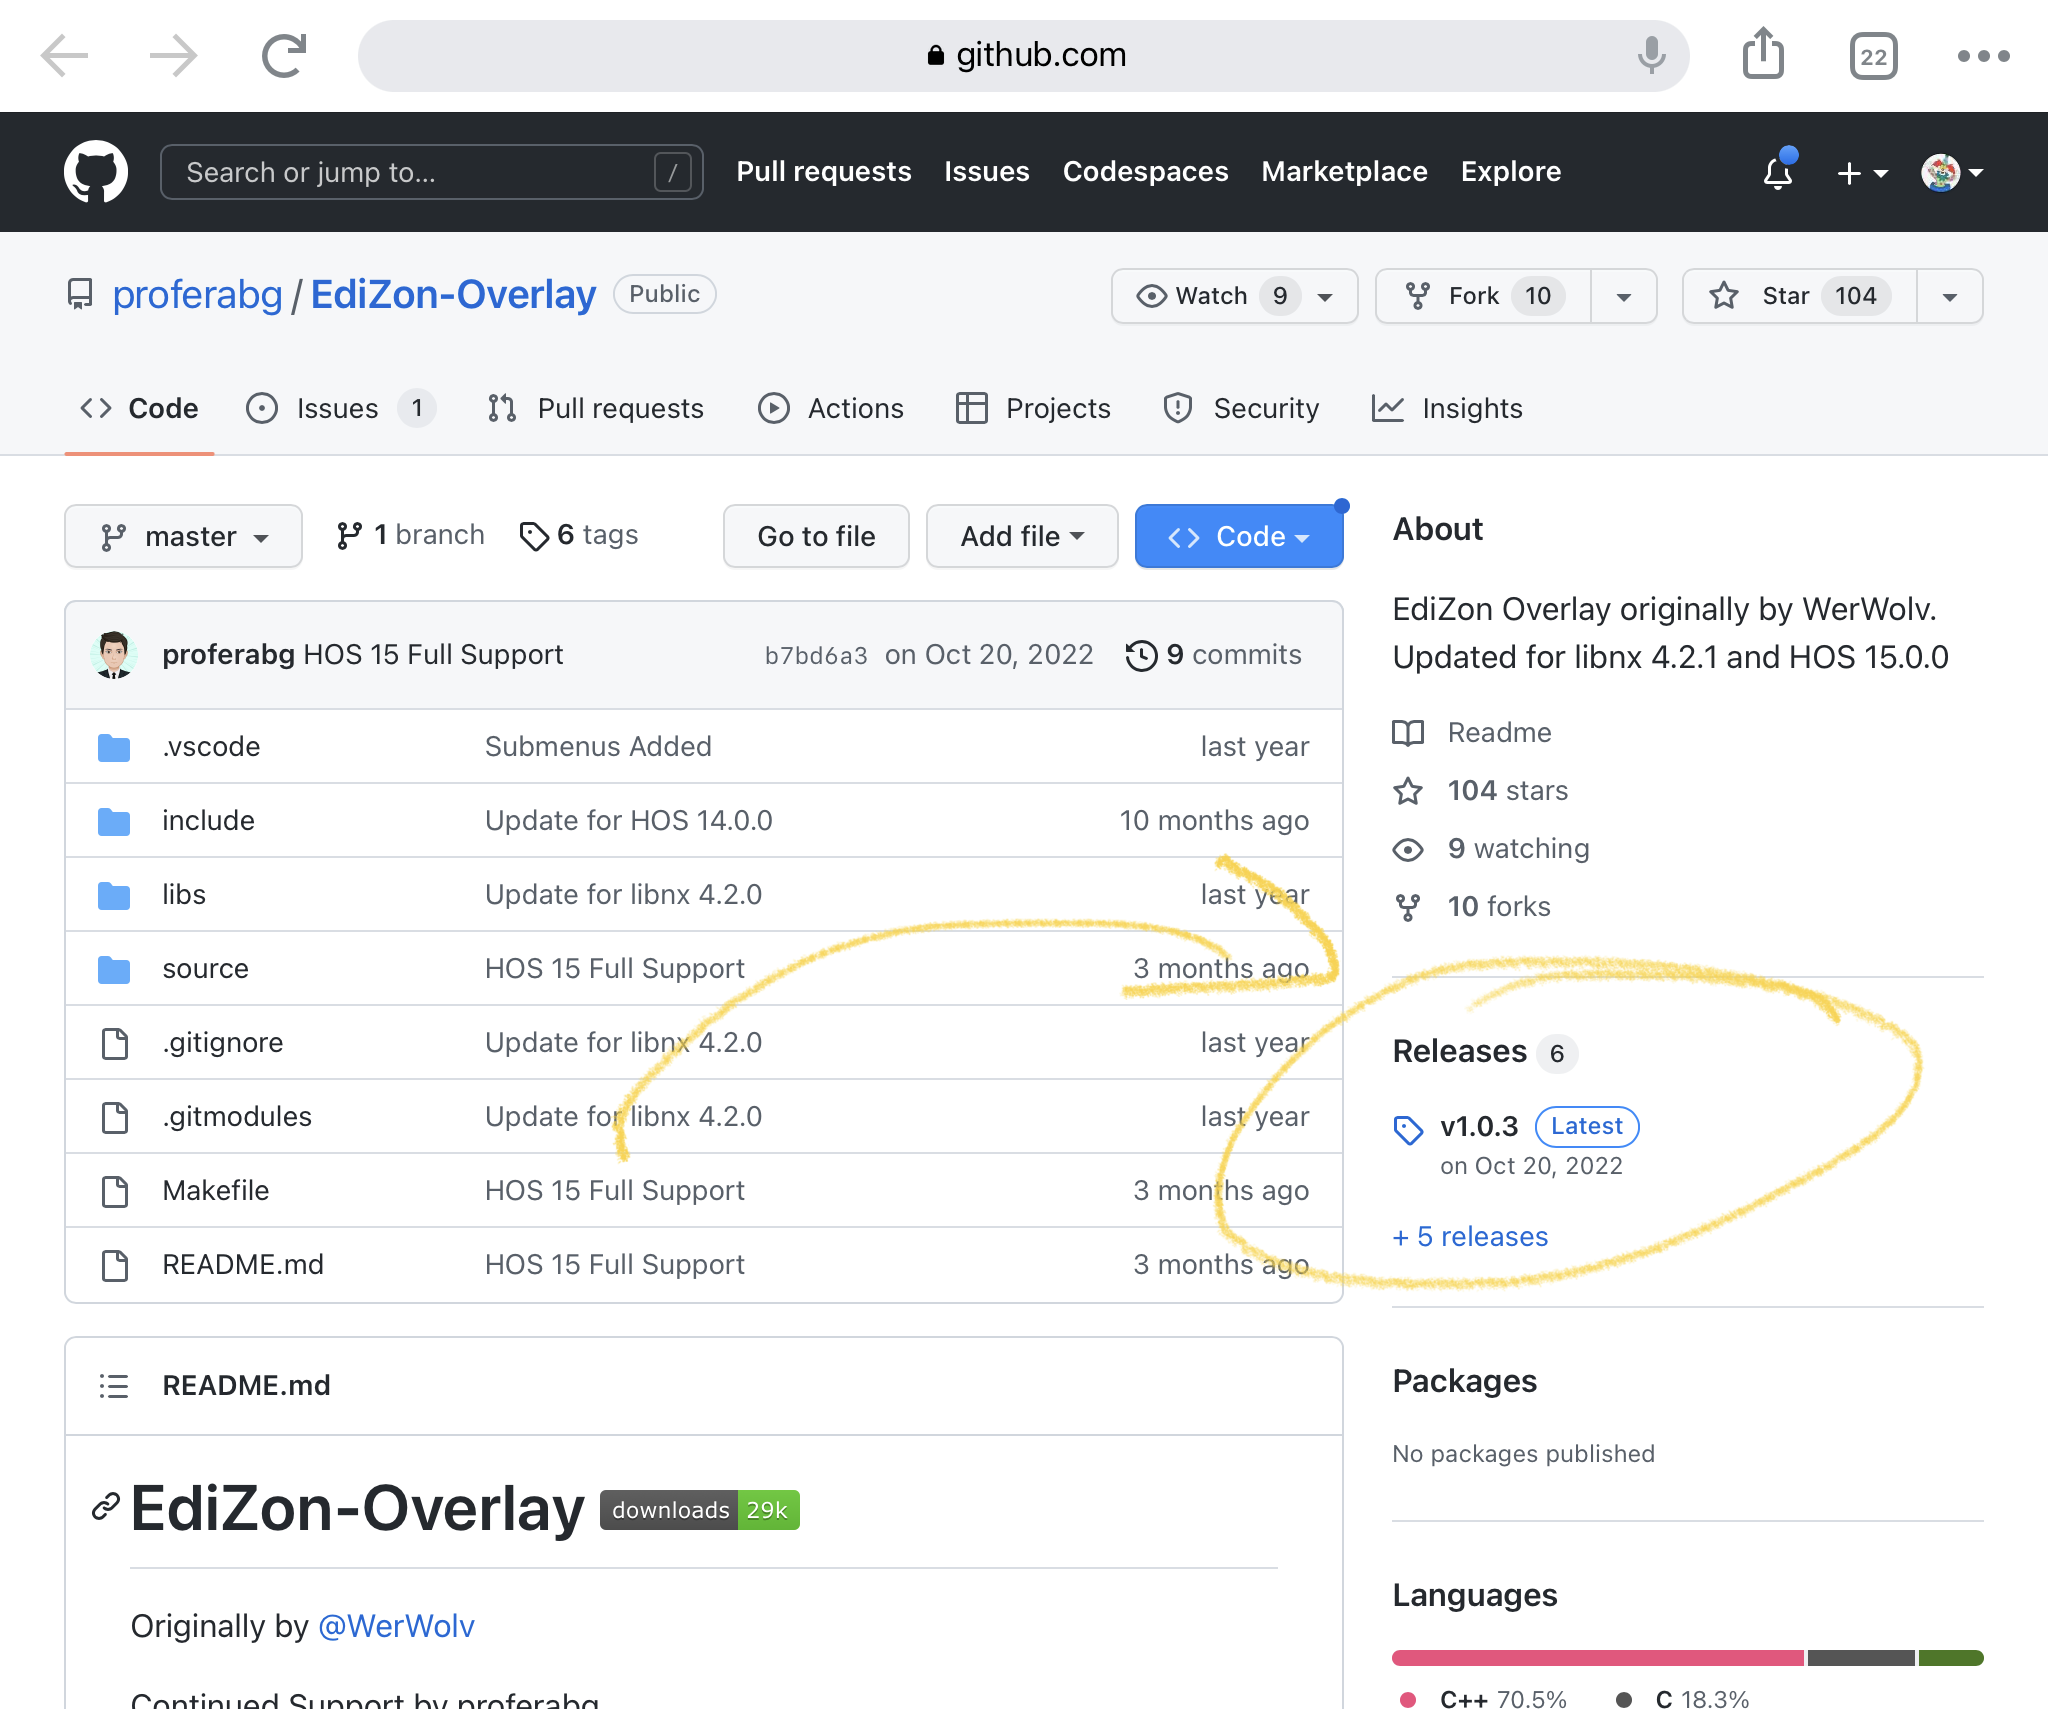Click the downloads 29k badge

click(x=700, y=1510)
